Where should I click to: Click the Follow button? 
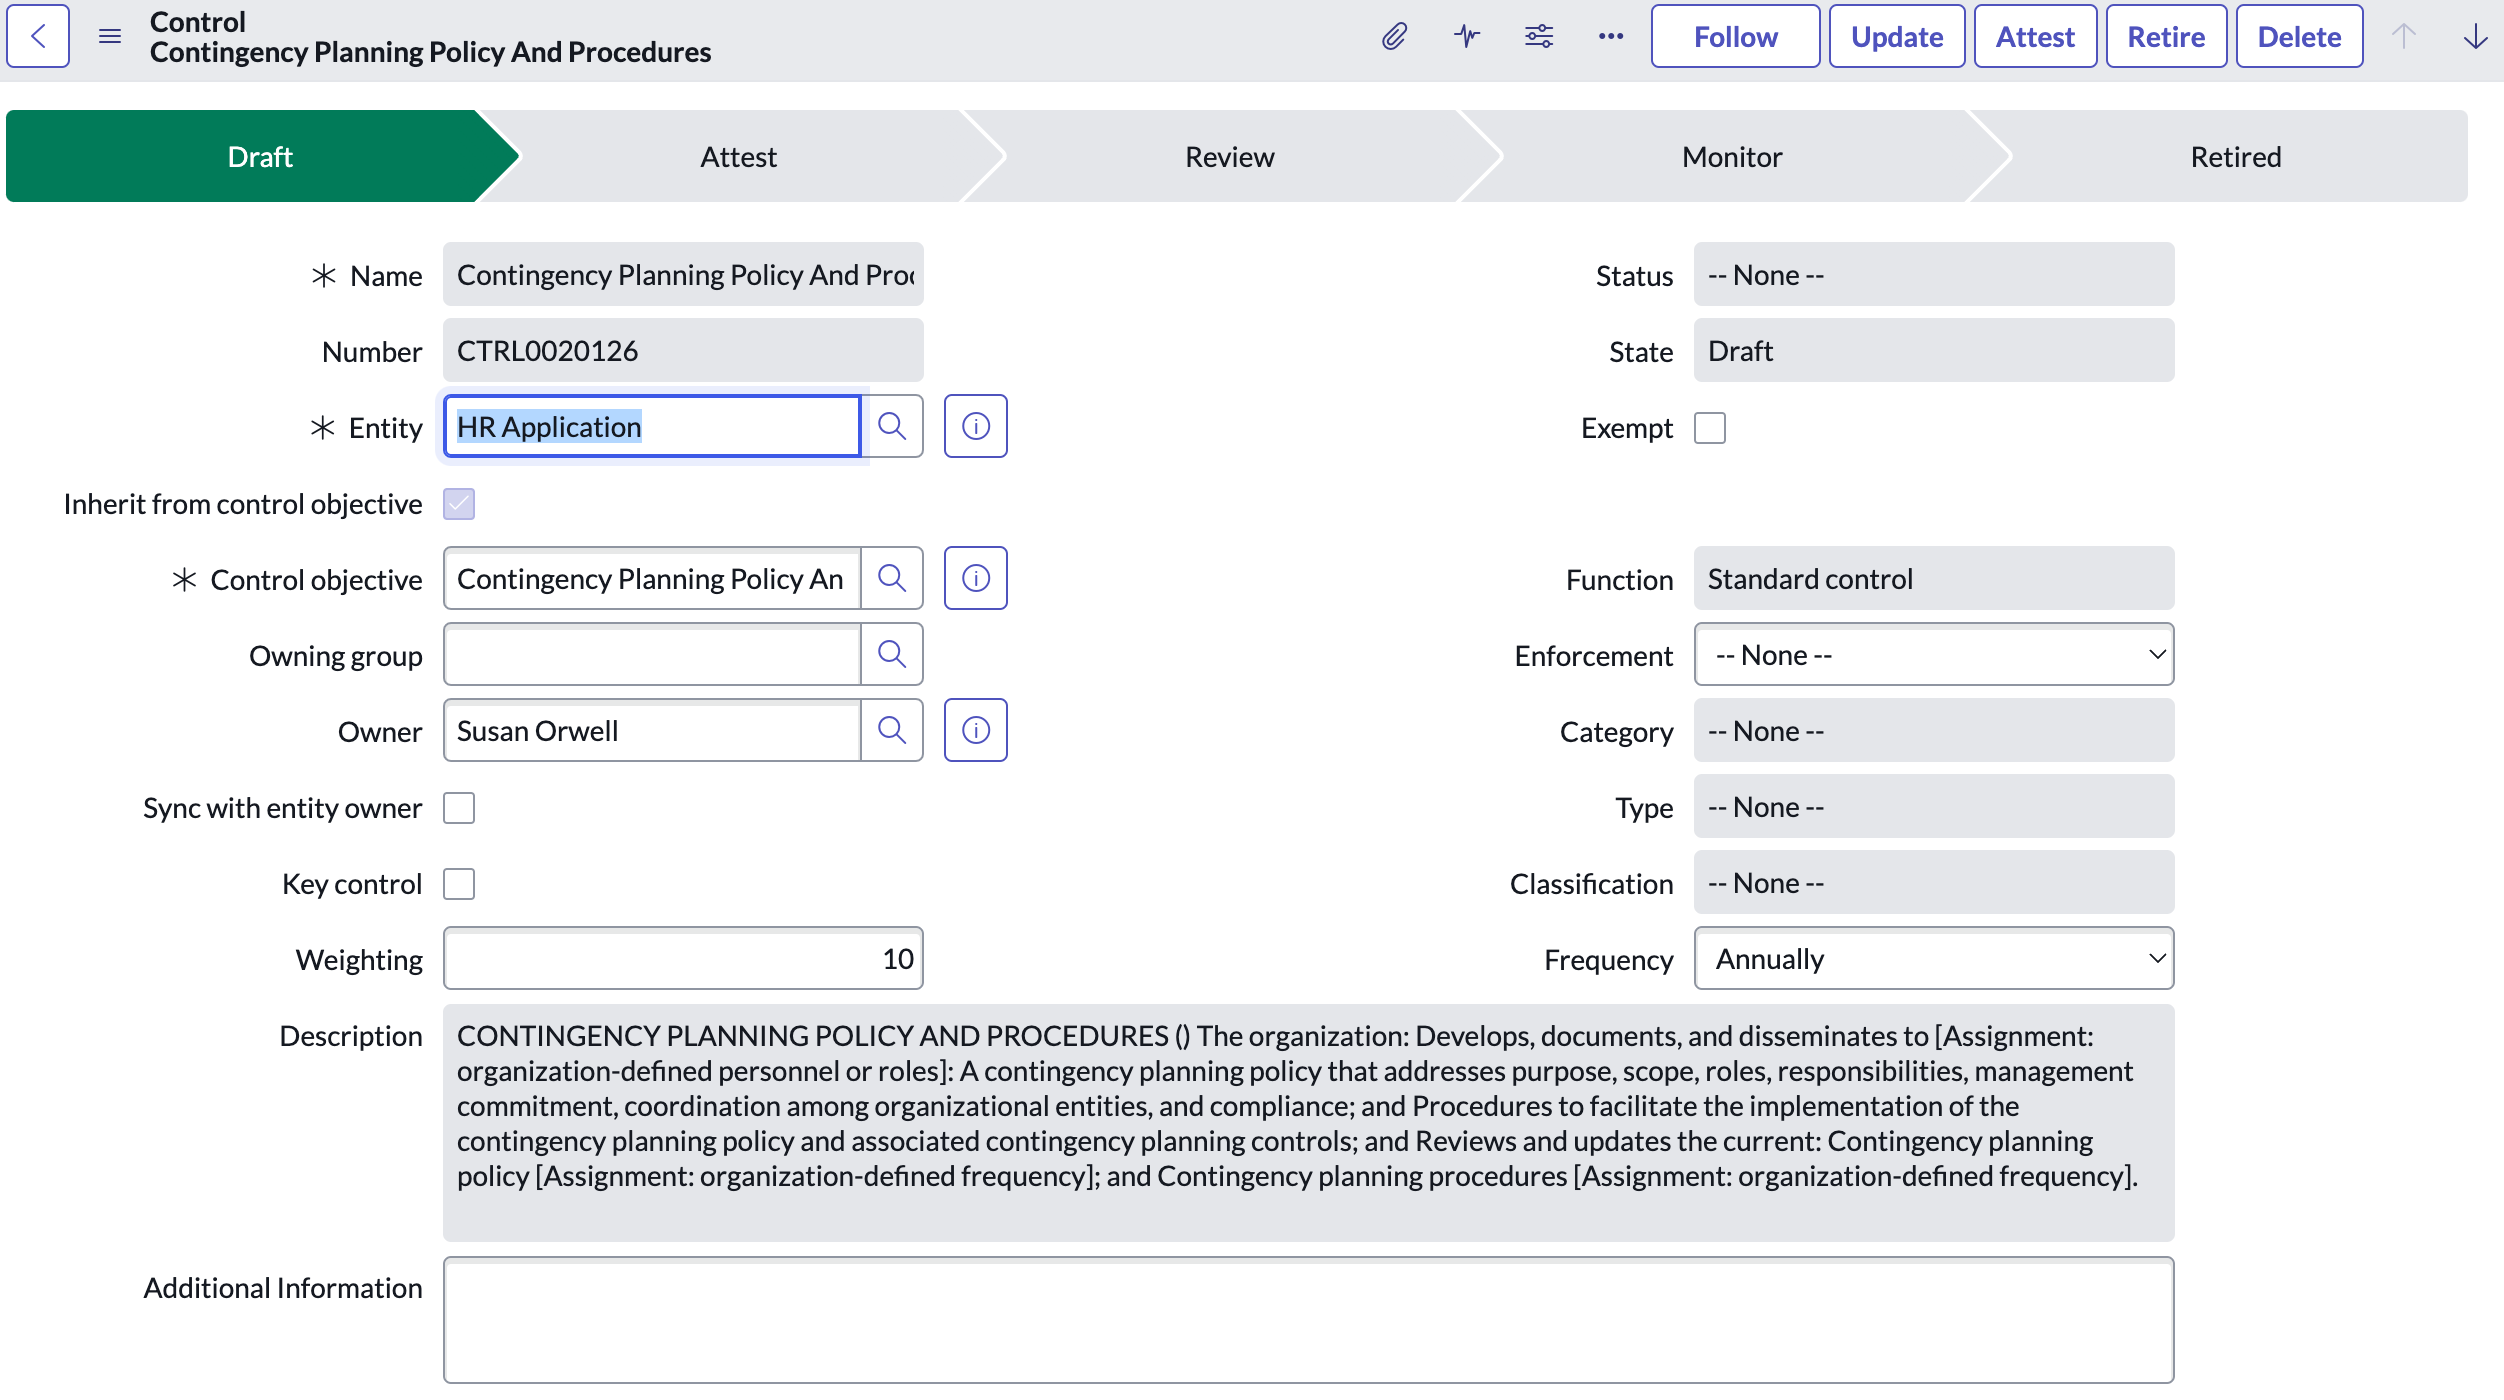[1735, 37]
